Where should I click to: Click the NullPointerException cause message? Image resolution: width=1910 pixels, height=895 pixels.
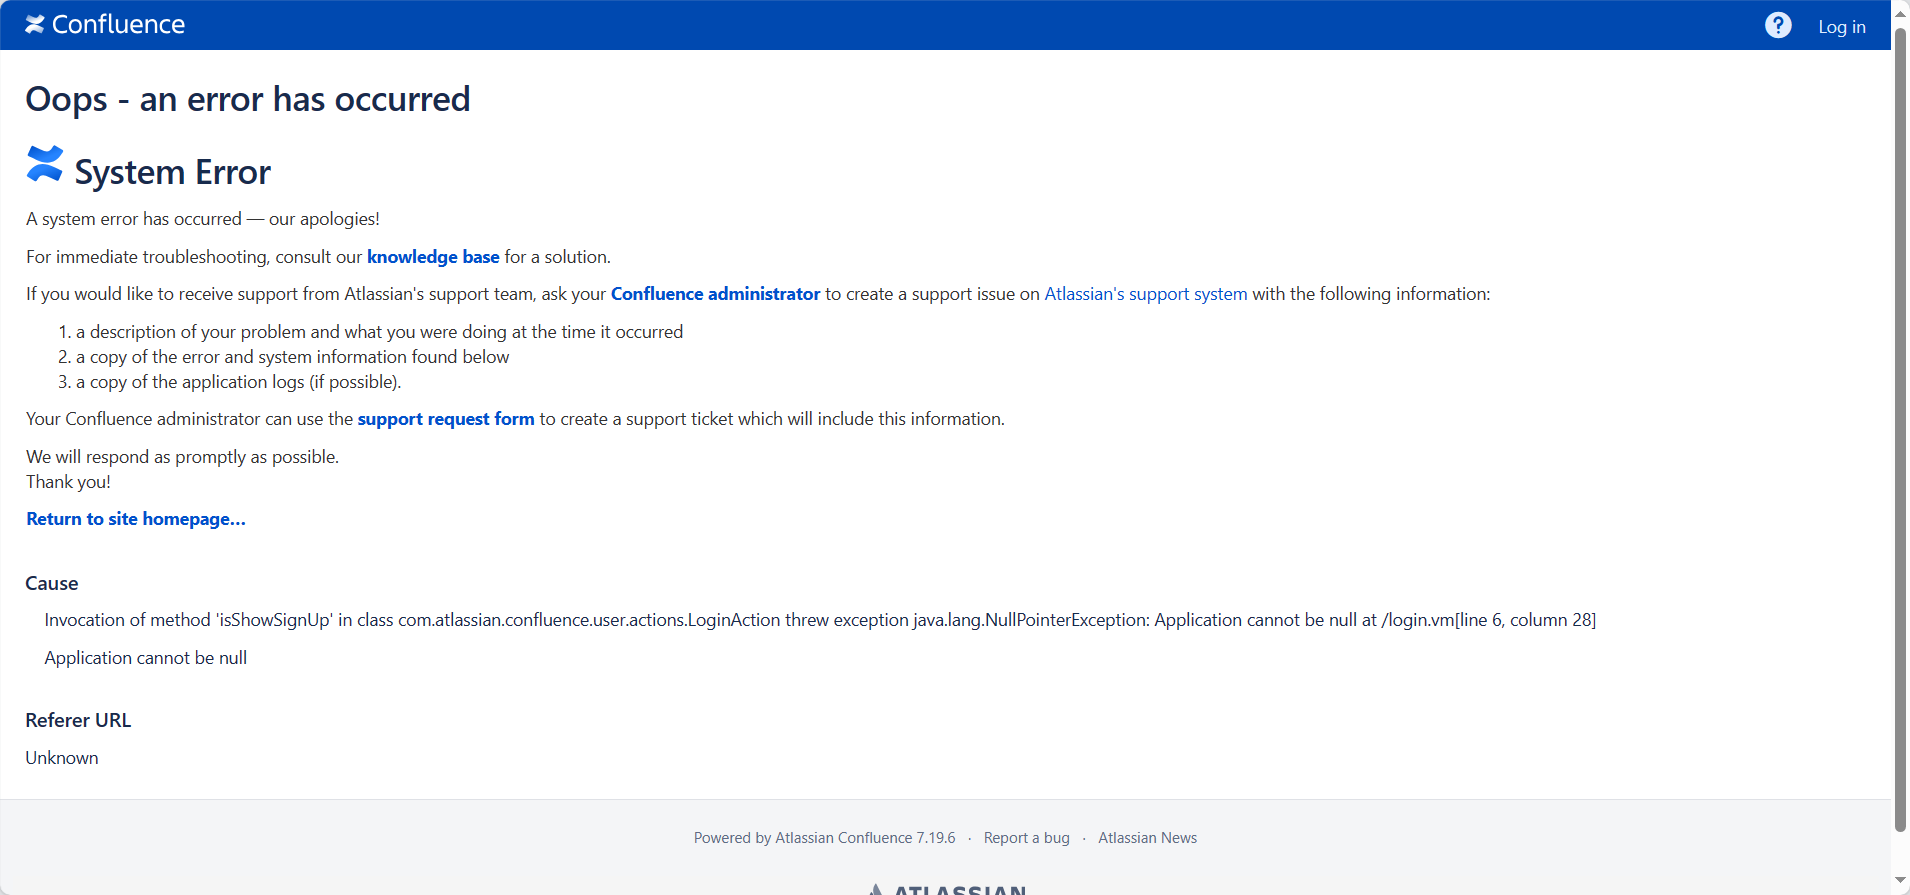pos(820,620)
